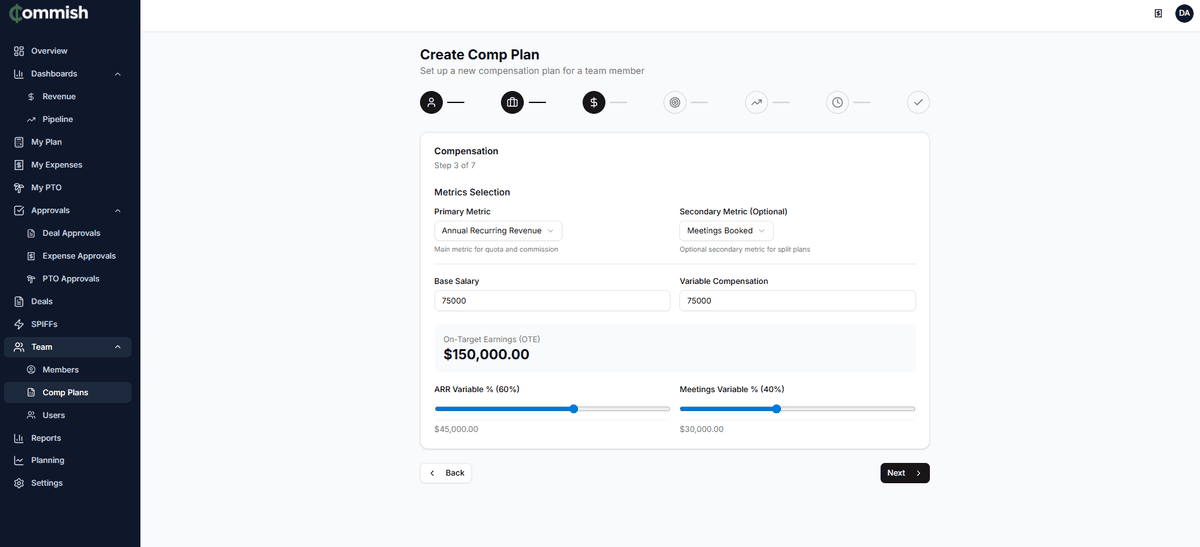The width and height of the screenshot is (1200, 547).
Task: Click the Members person icon
Action: click(31, 370)
